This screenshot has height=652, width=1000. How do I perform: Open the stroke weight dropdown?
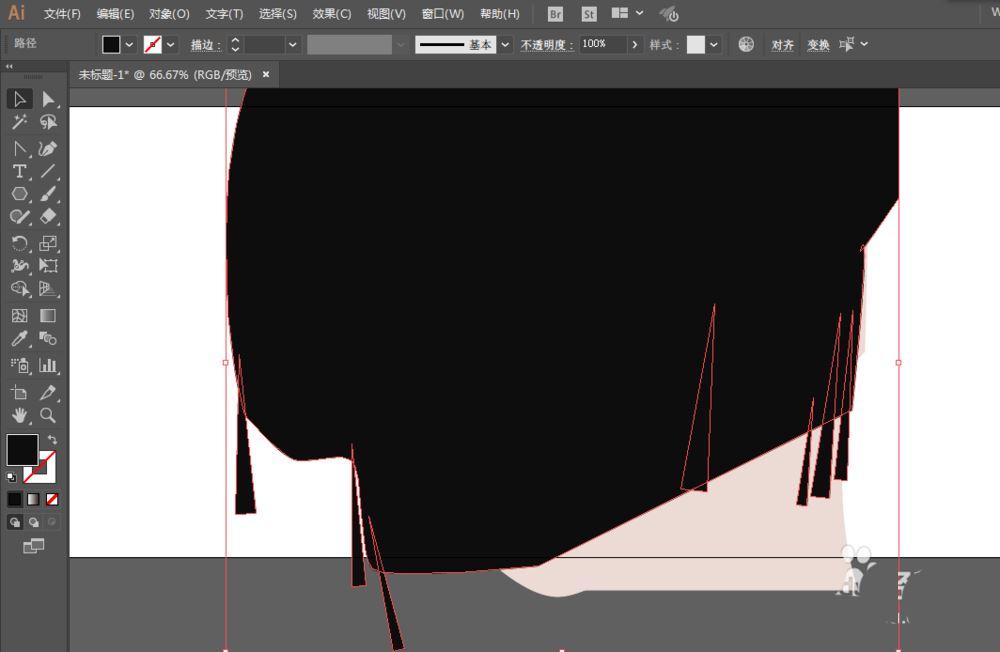pos(295,44)
